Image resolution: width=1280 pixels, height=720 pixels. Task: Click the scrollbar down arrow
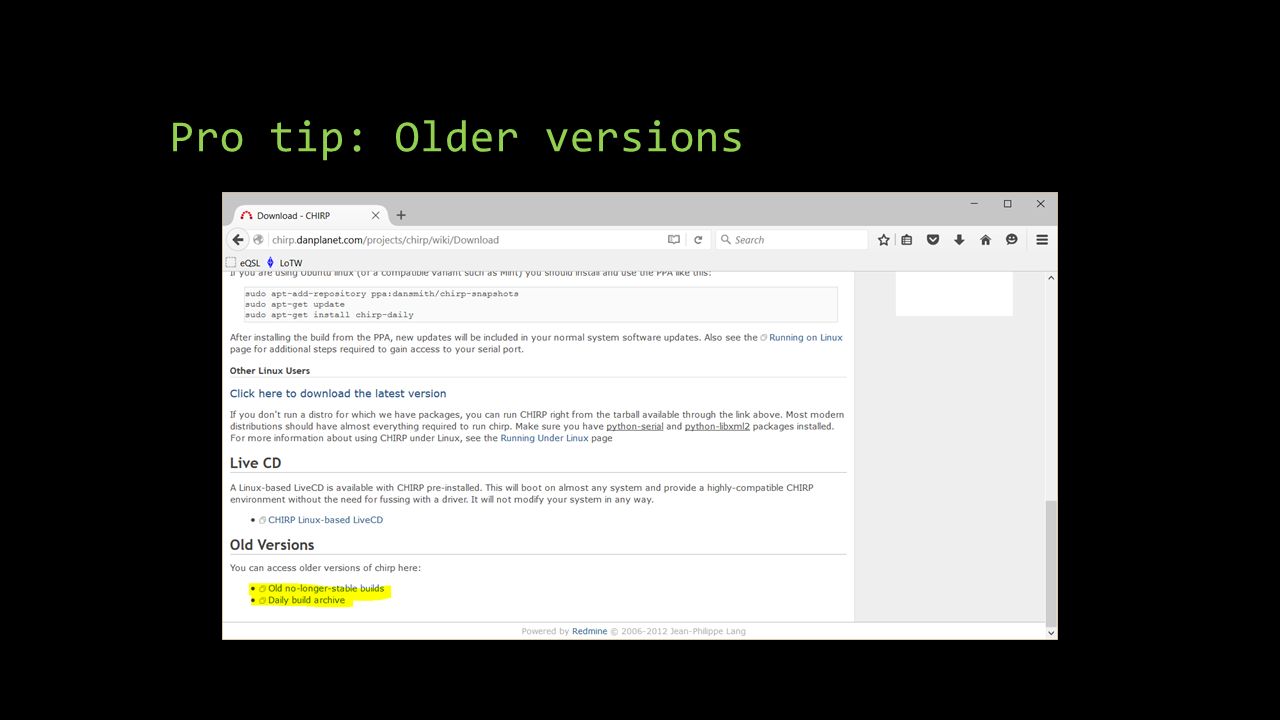[x=1050, y=633]
